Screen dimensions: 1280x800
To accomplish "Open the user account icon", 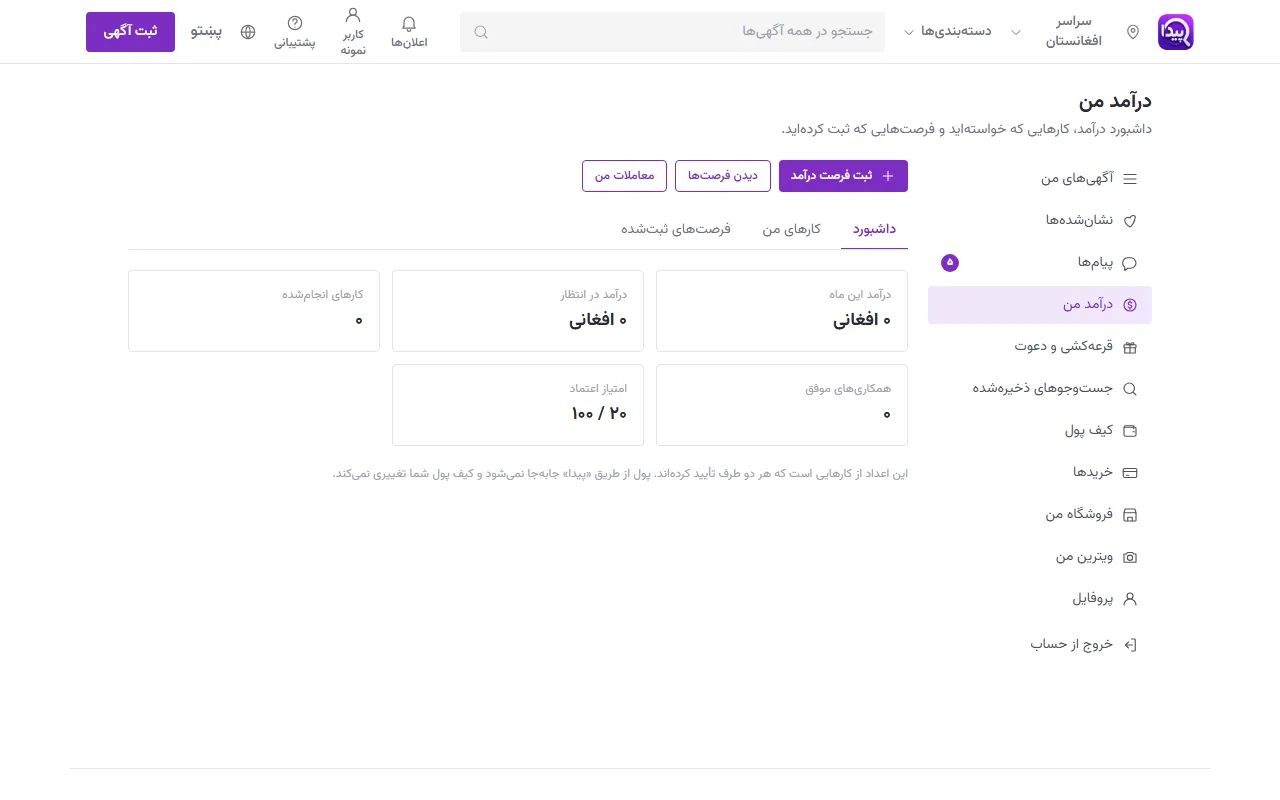I will click(353, 15).
